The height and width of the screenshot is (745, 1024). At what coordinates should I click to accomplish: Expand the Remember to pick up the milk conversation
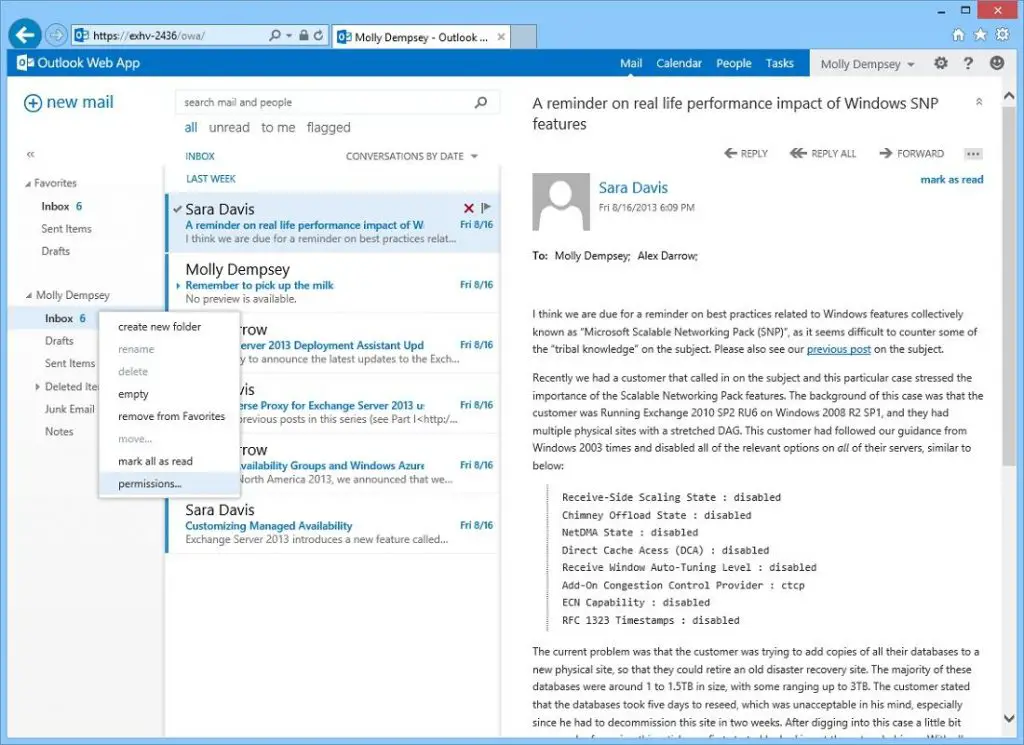coord(178,285)
